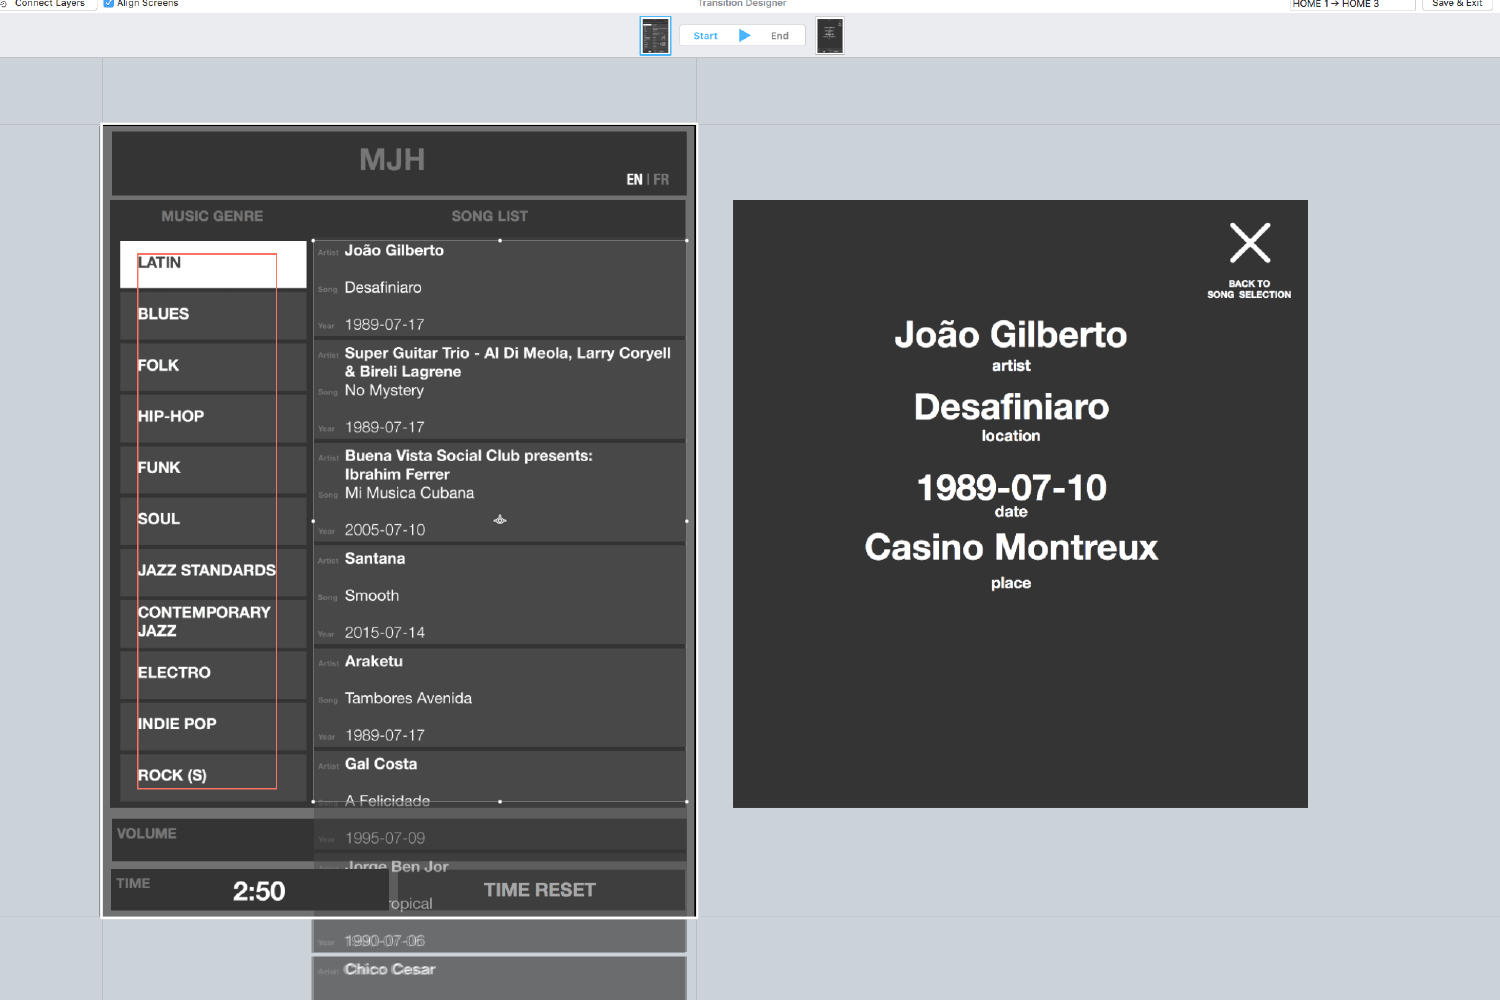Image resolution: width=1500 pixels, height=1000 pixels.
Task: Click the X close icon on the detail screen
Action: click(1250, 243)
